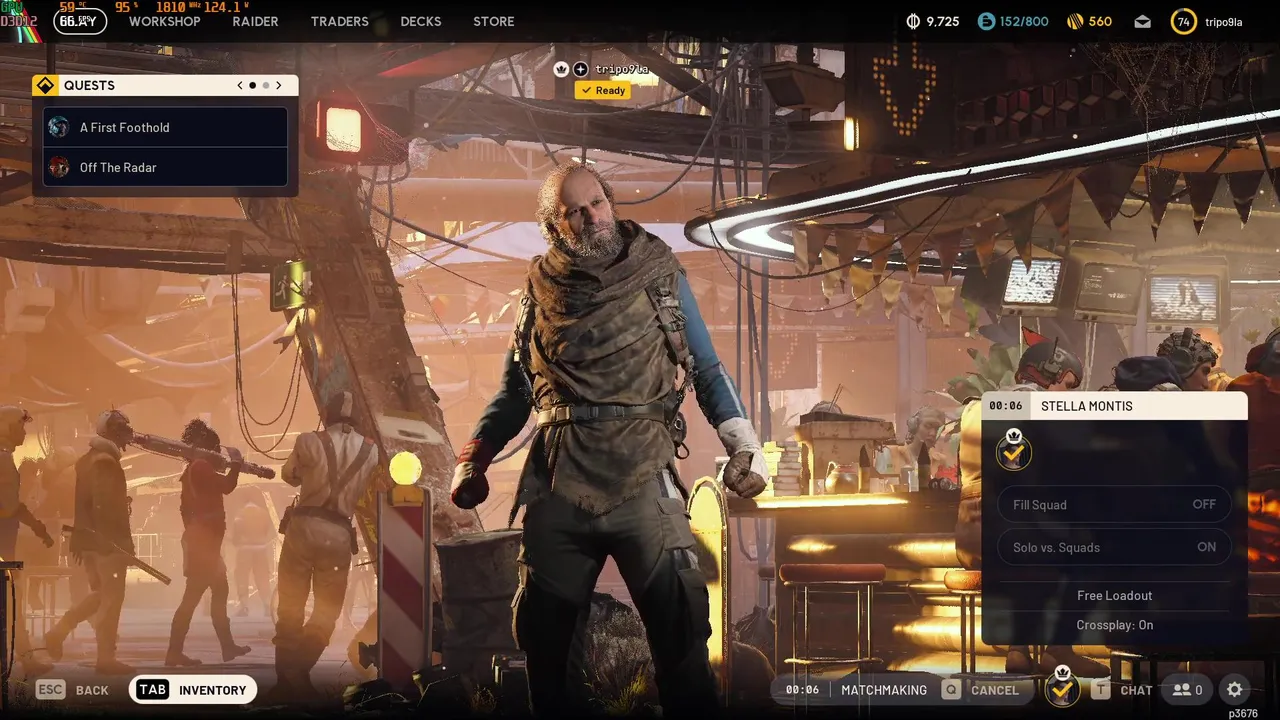Click the 9.725 coin currency icon

[x=912, y=21]
